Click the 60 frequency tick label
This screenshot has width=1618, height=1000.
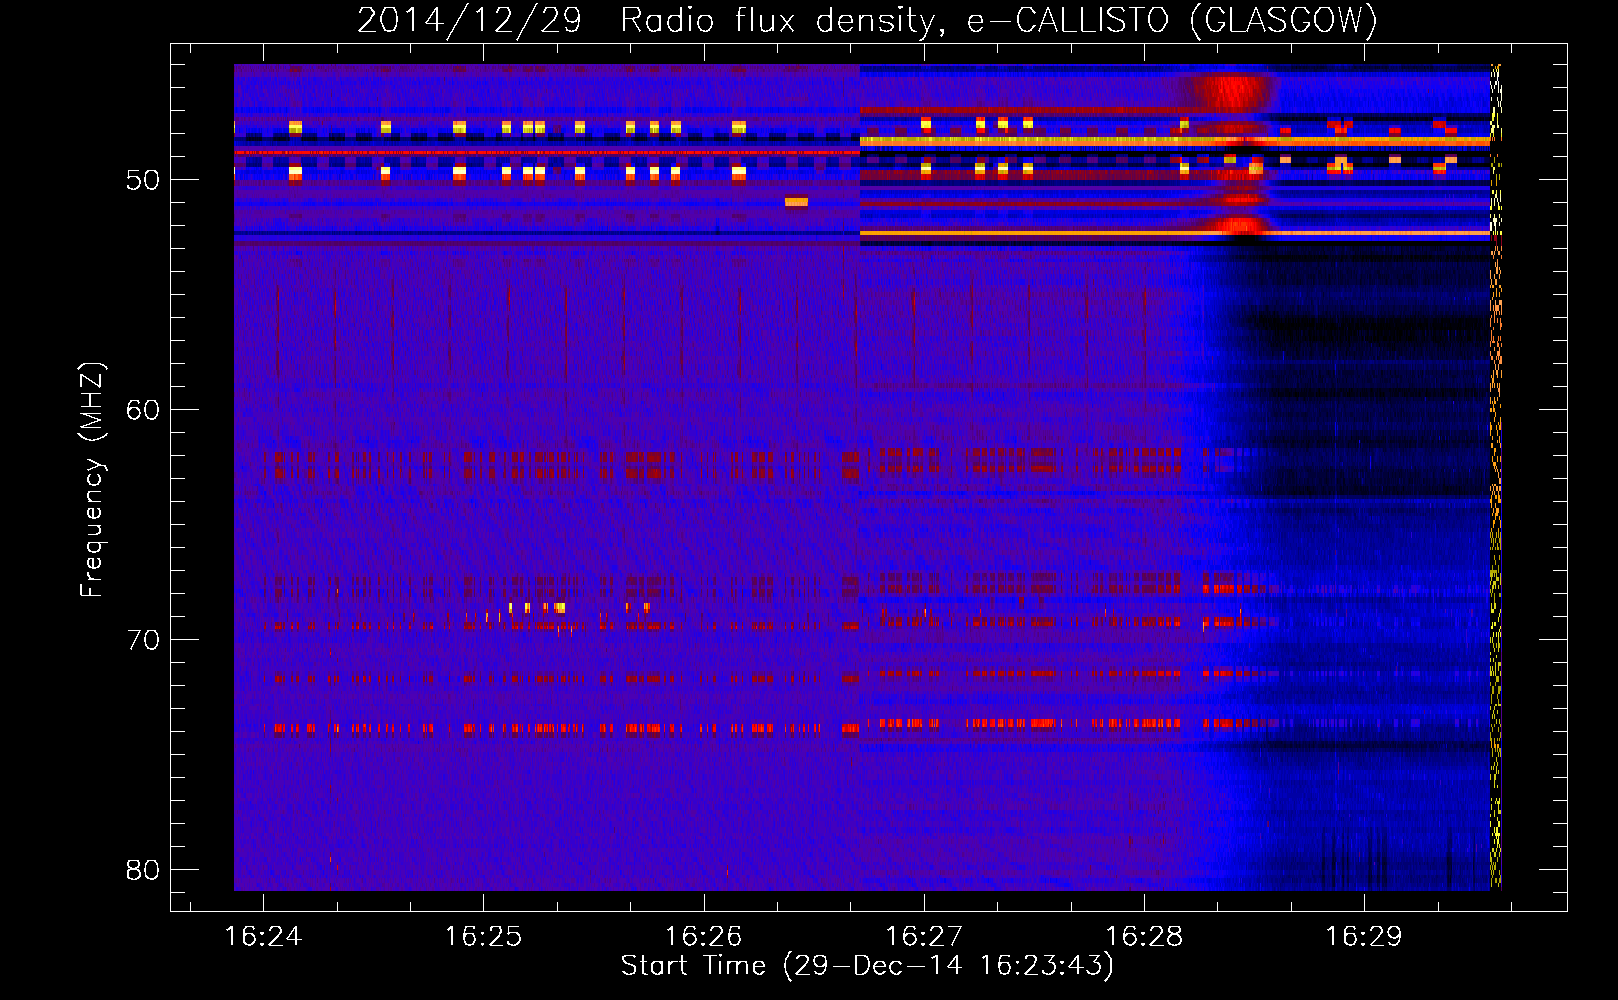click(143, 410)
